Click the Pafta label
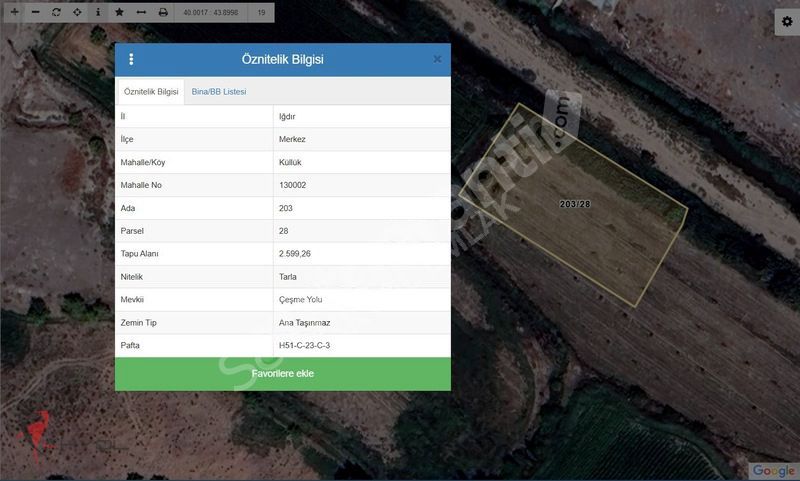 [x=130, y=345]
